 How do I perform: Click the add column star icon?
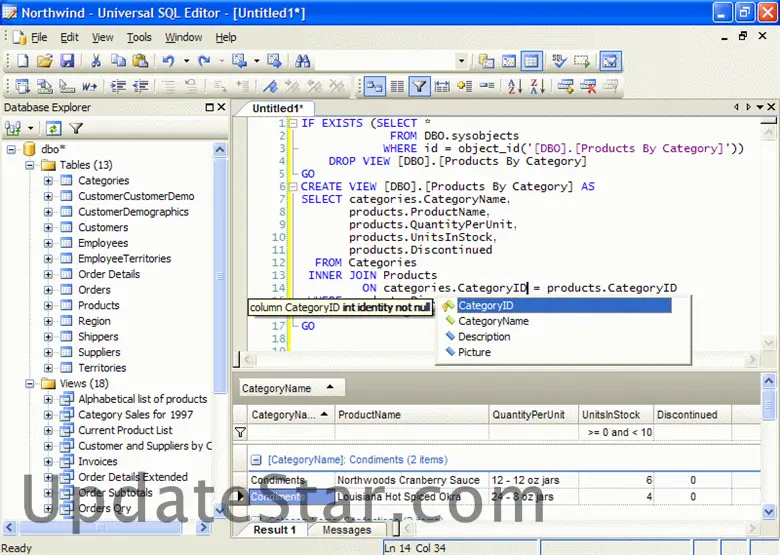(x=465, y=87)
